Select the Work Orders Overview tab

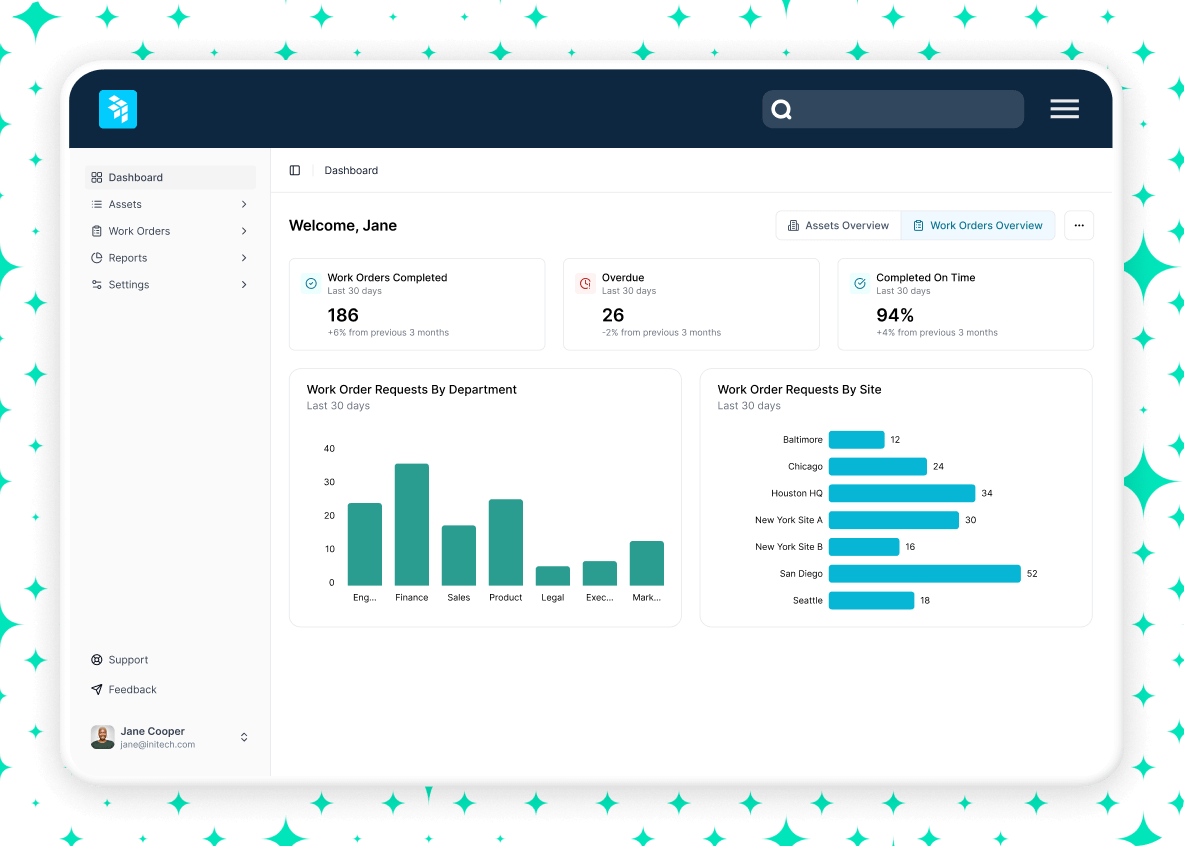click(x=977, y=226)
